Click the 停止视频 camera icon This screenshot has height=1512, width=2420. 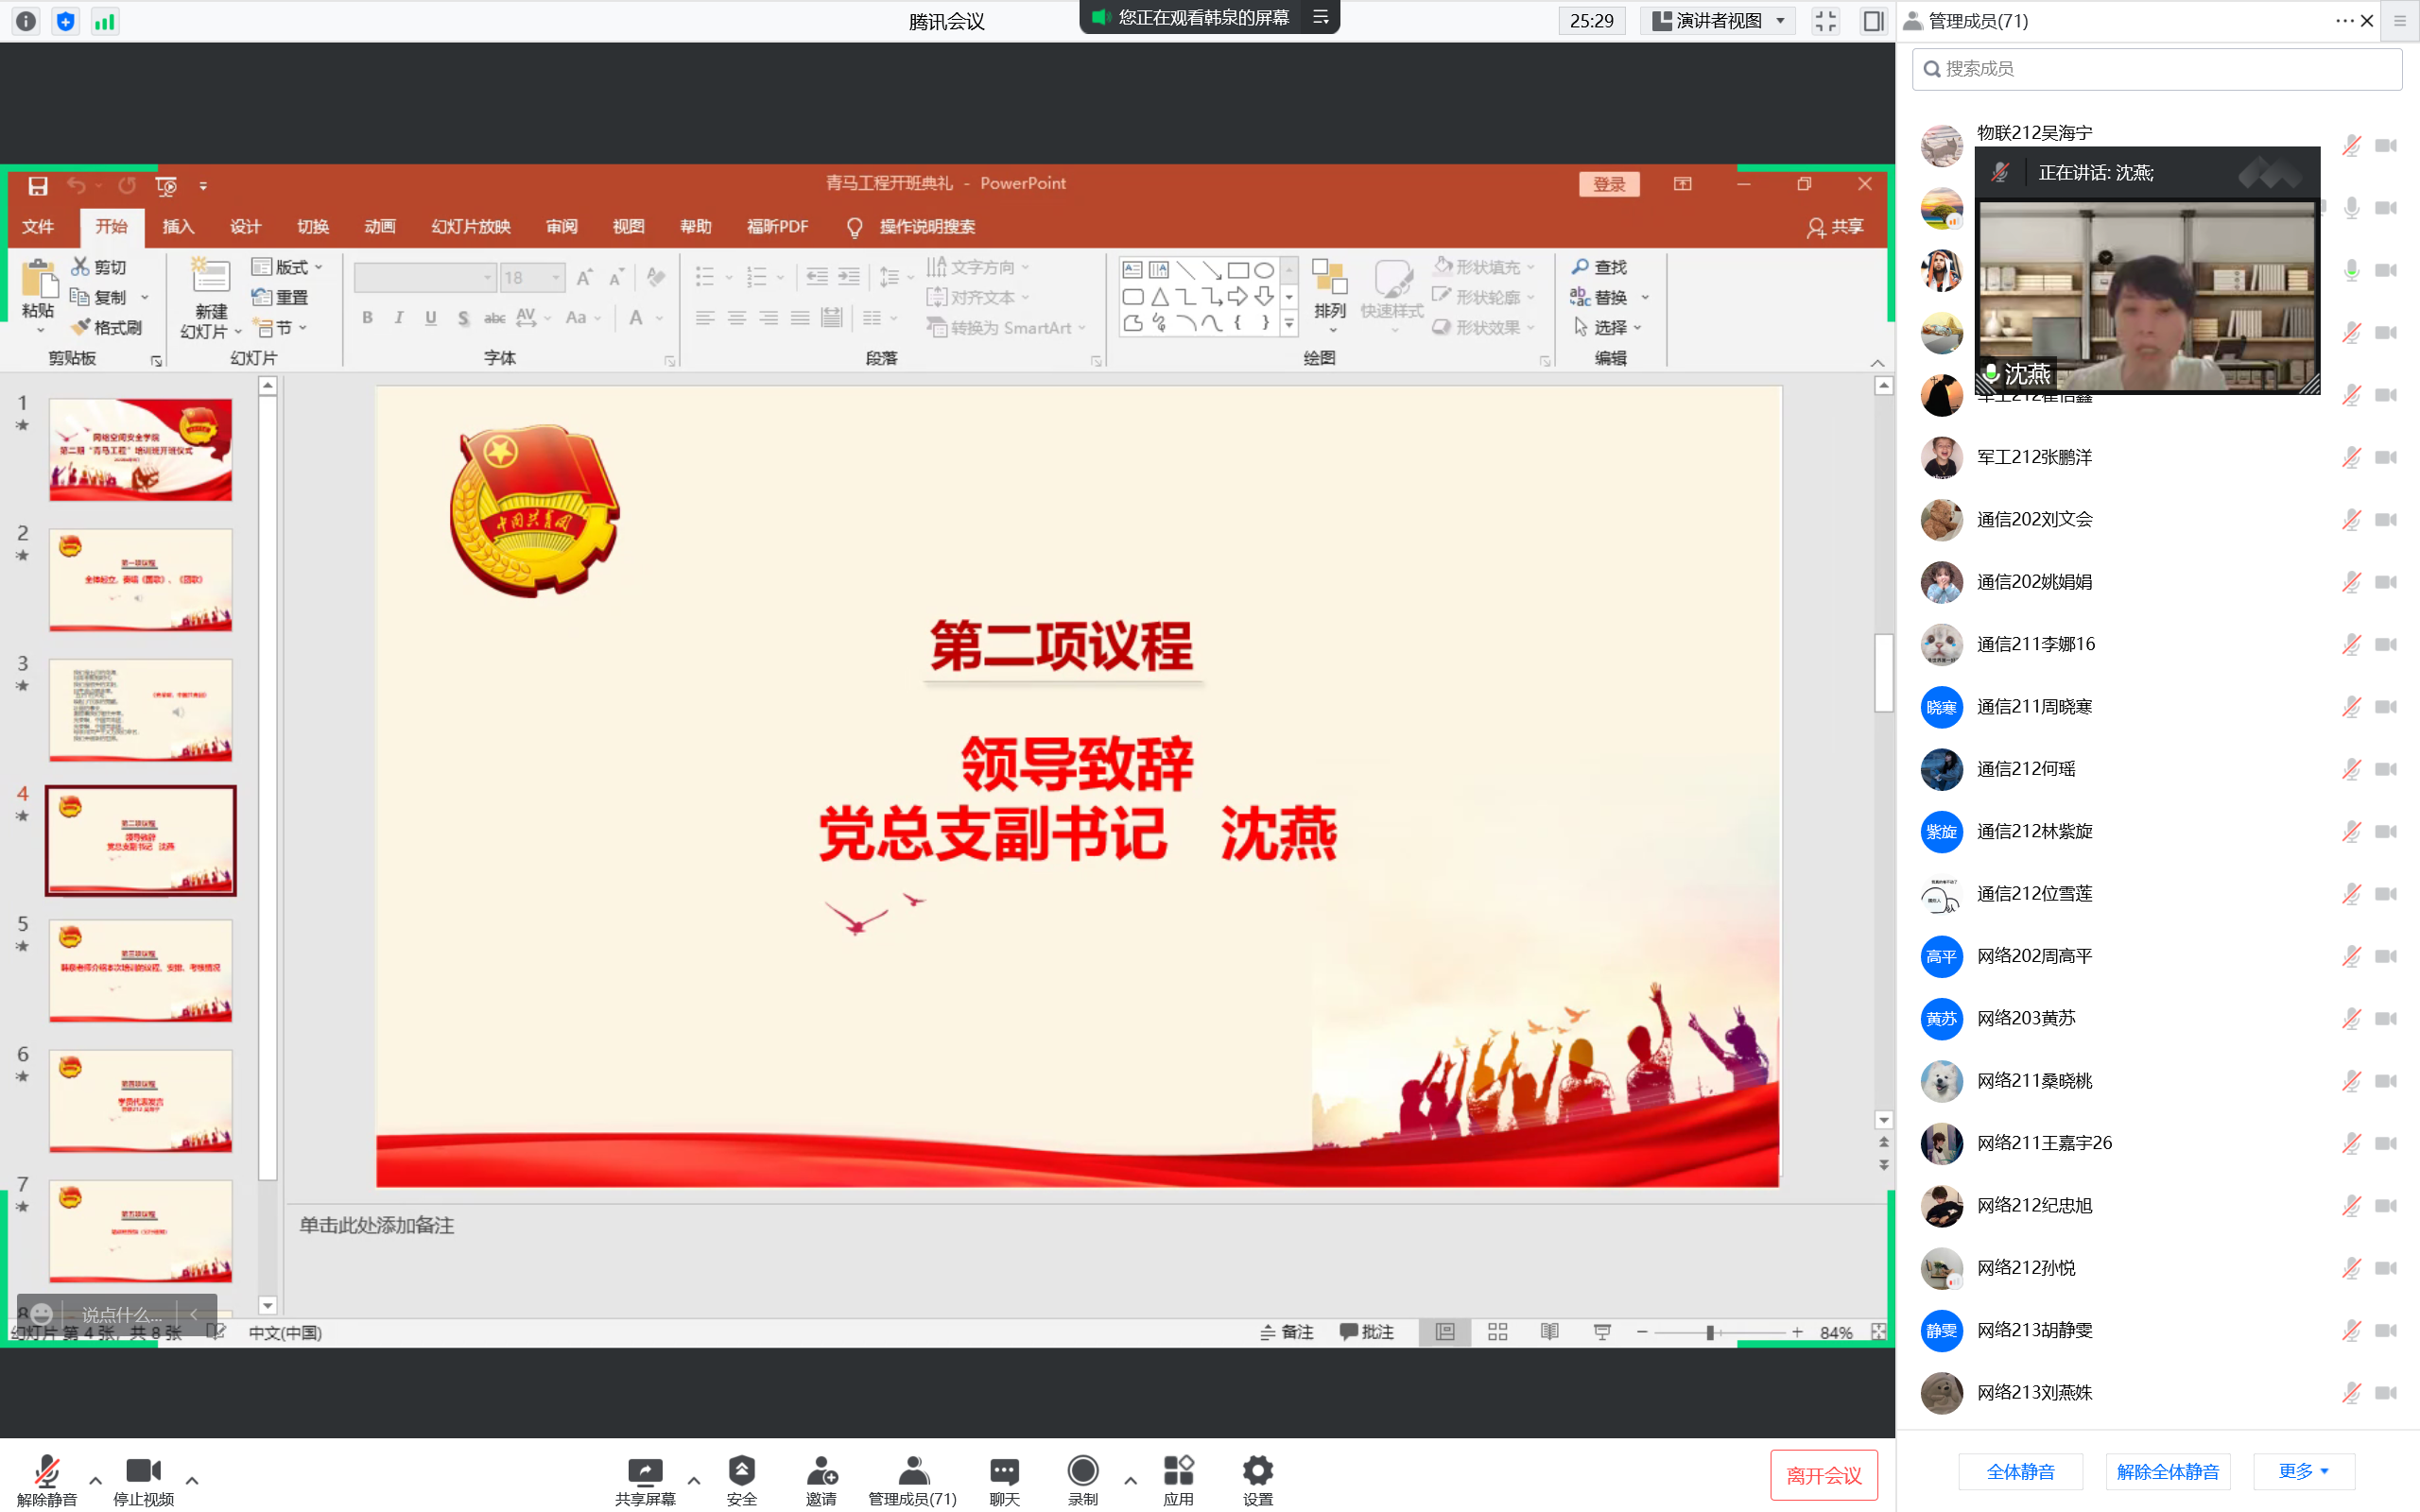(x=143, y=1470)
